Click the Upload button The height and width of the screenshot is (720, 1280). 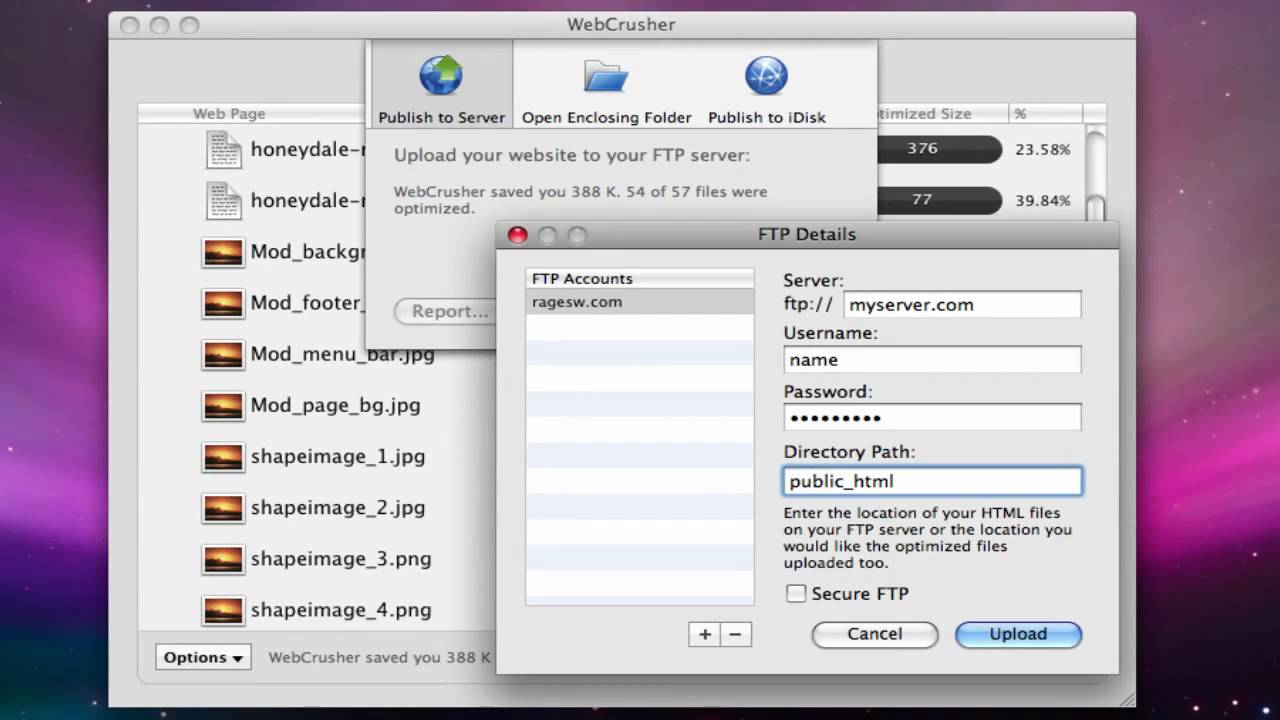1018,634
